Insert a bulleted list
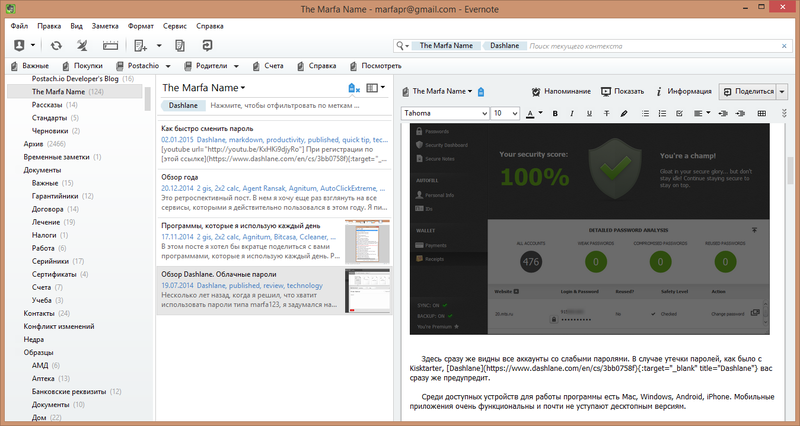Screen dimensions: 800x426 (645, 113)
